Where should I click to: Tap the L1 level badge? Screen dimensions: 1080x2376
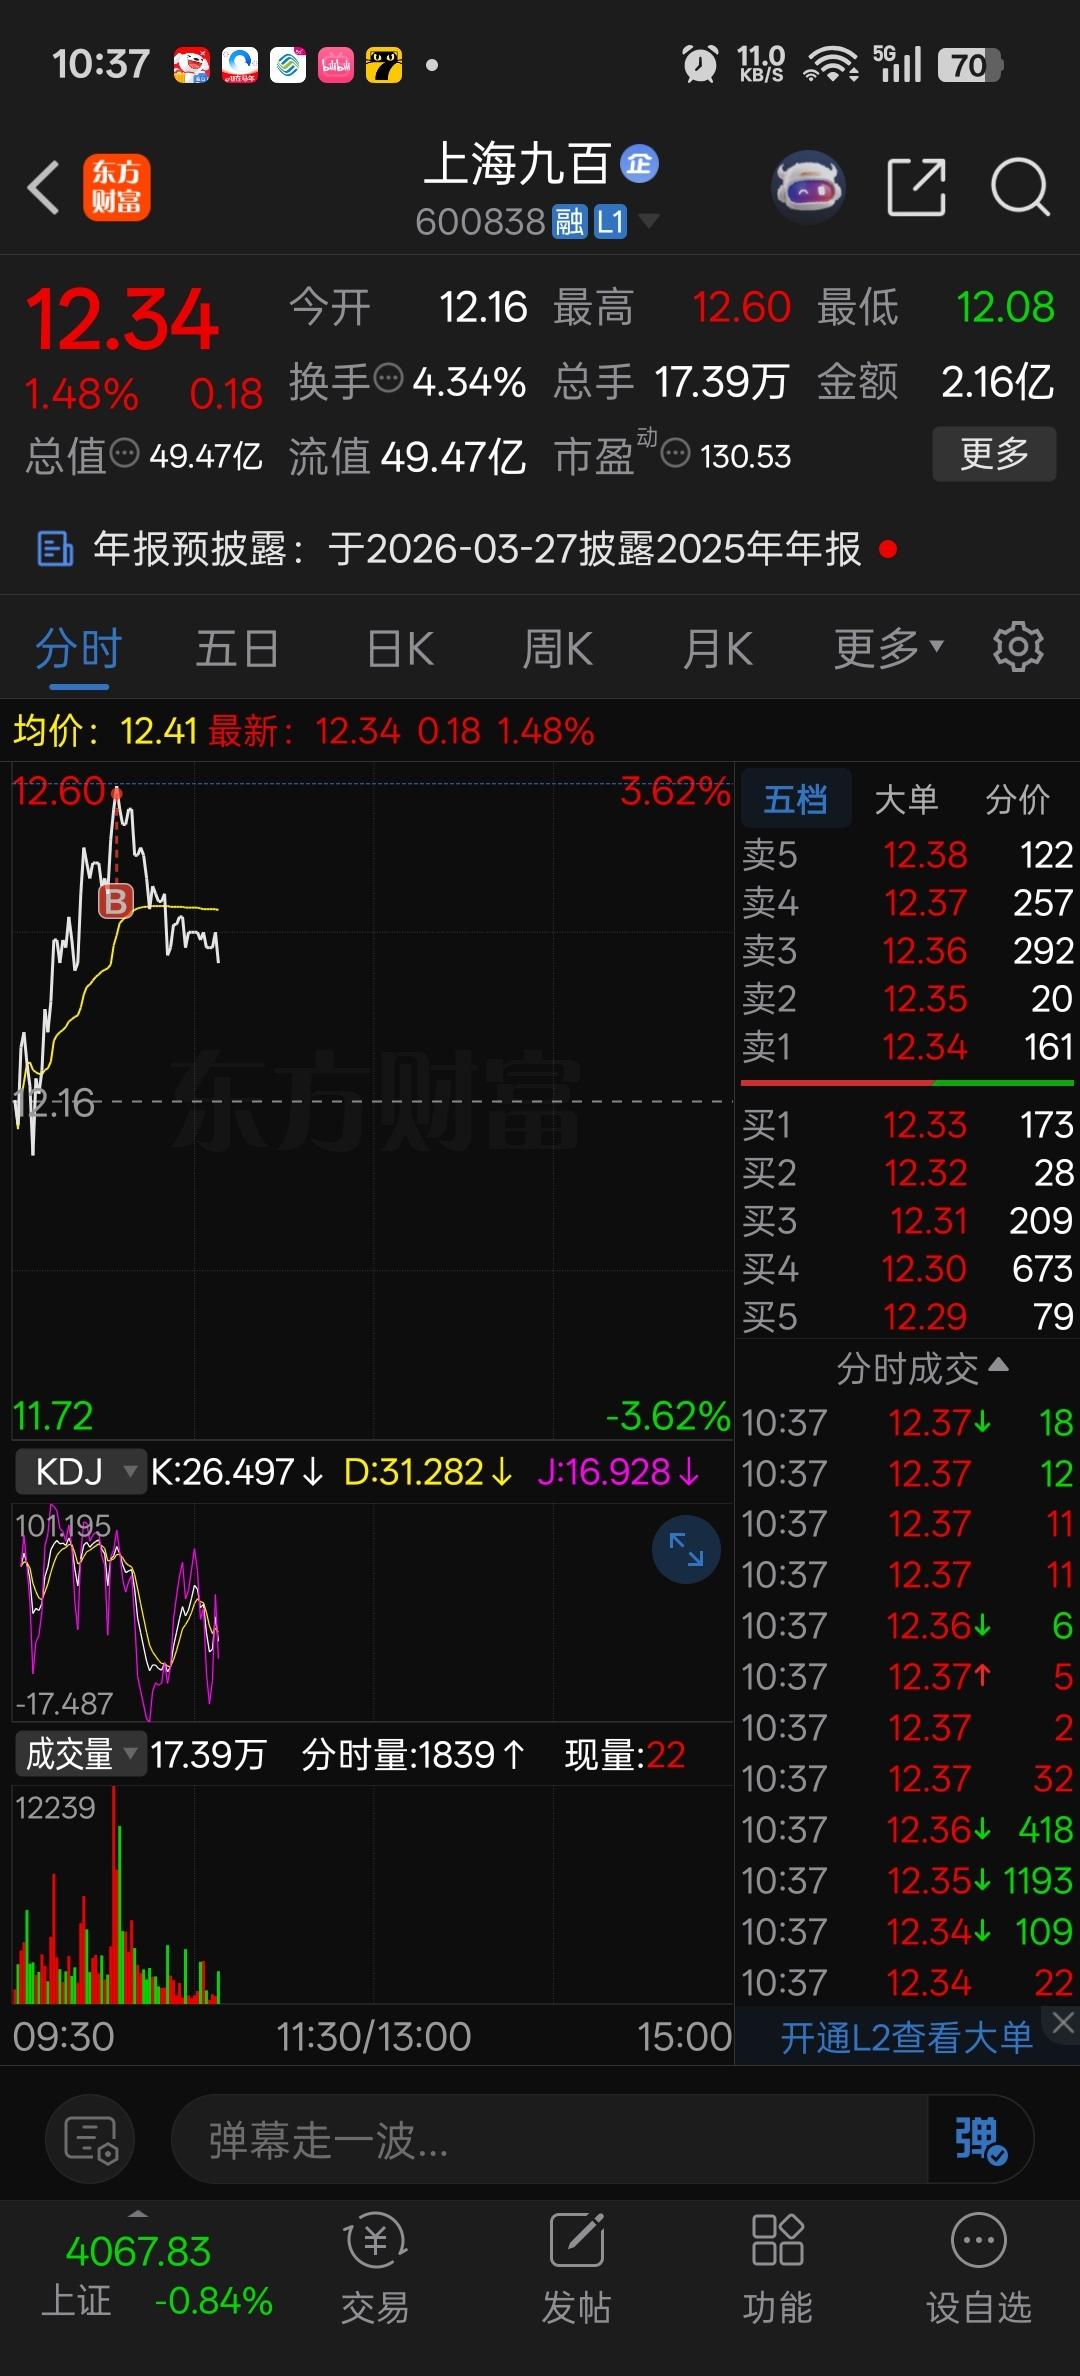pyautogui.click(x=610, y=222)
